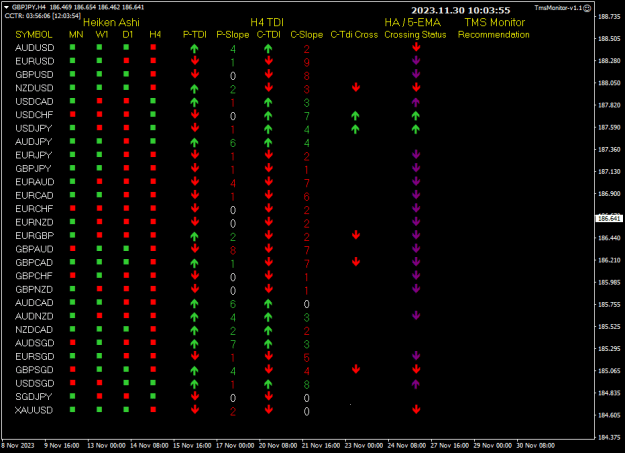Click the USDSGD Crossing Status purple up arrow
This screenshot has width=625, height=453.
point(415,384)
